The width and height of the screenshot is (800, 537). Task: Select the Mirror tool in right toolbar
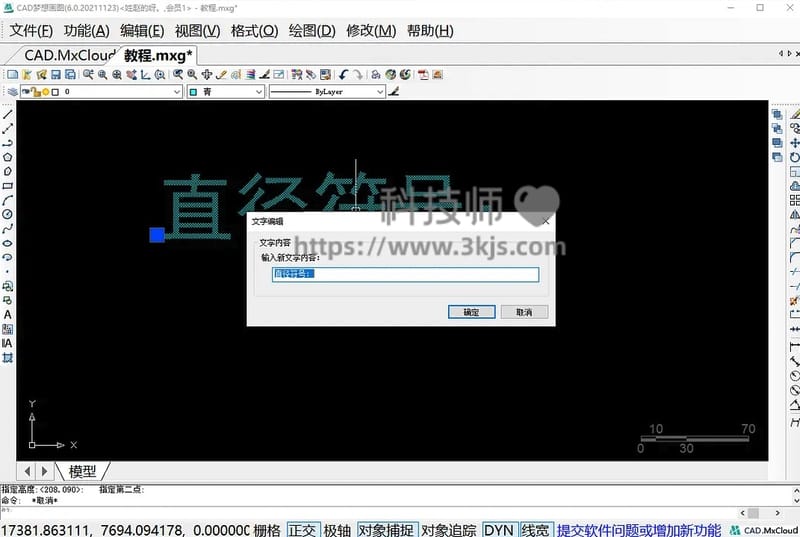pos(794,215)
